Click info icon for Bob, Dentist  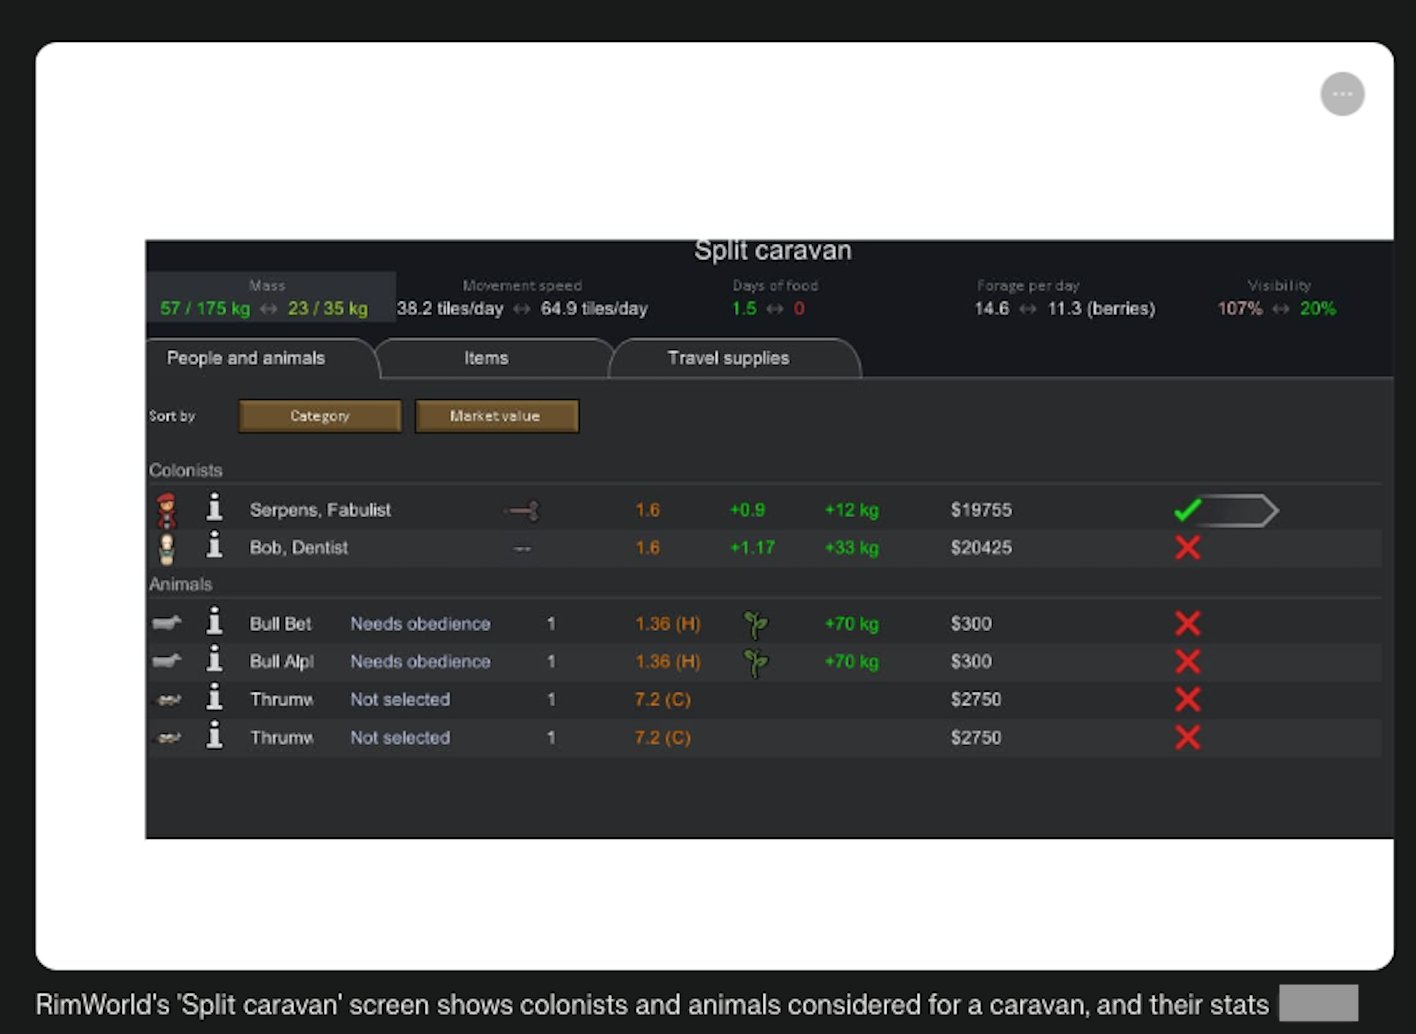click(x=214, y=546)
